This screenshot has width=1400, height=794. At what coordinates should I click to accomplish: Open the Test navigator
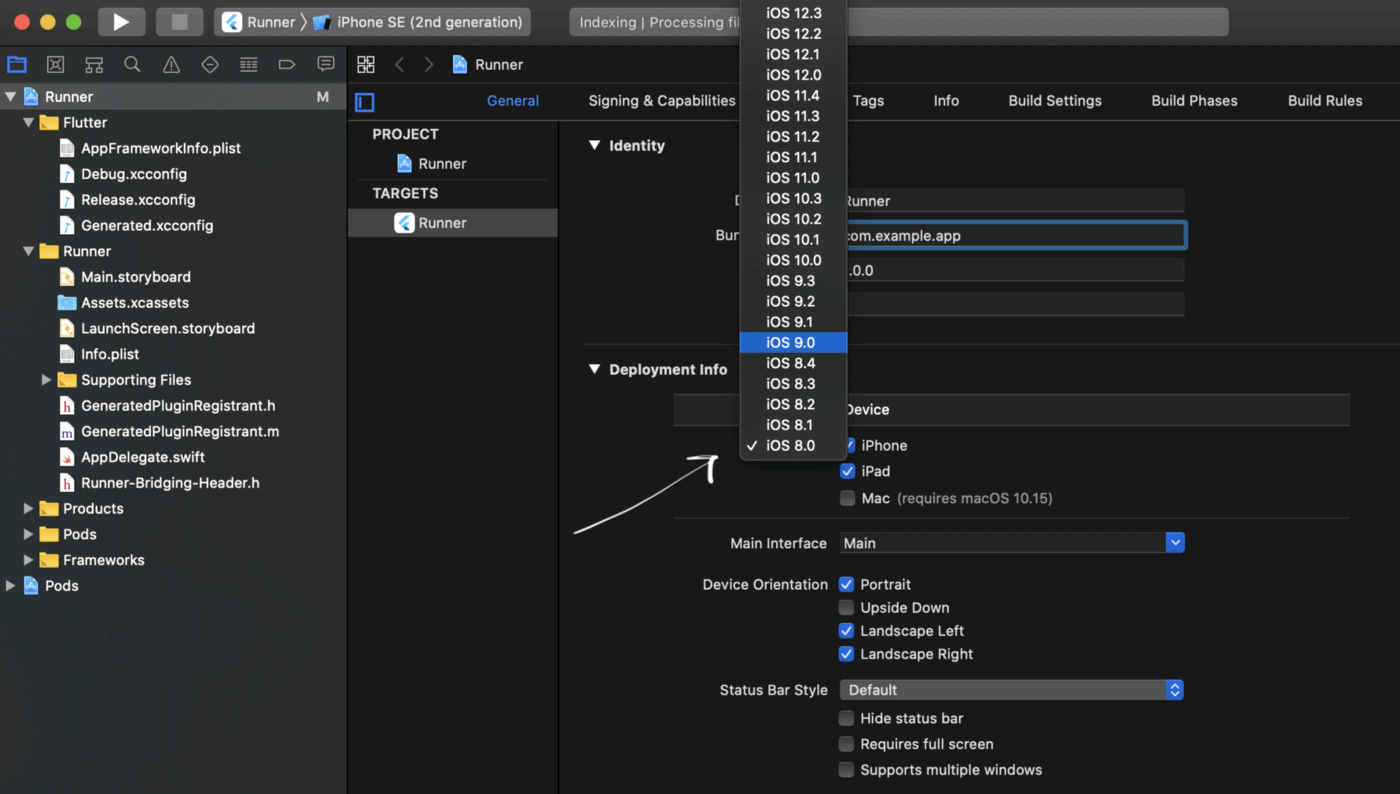tap(210, 65)
